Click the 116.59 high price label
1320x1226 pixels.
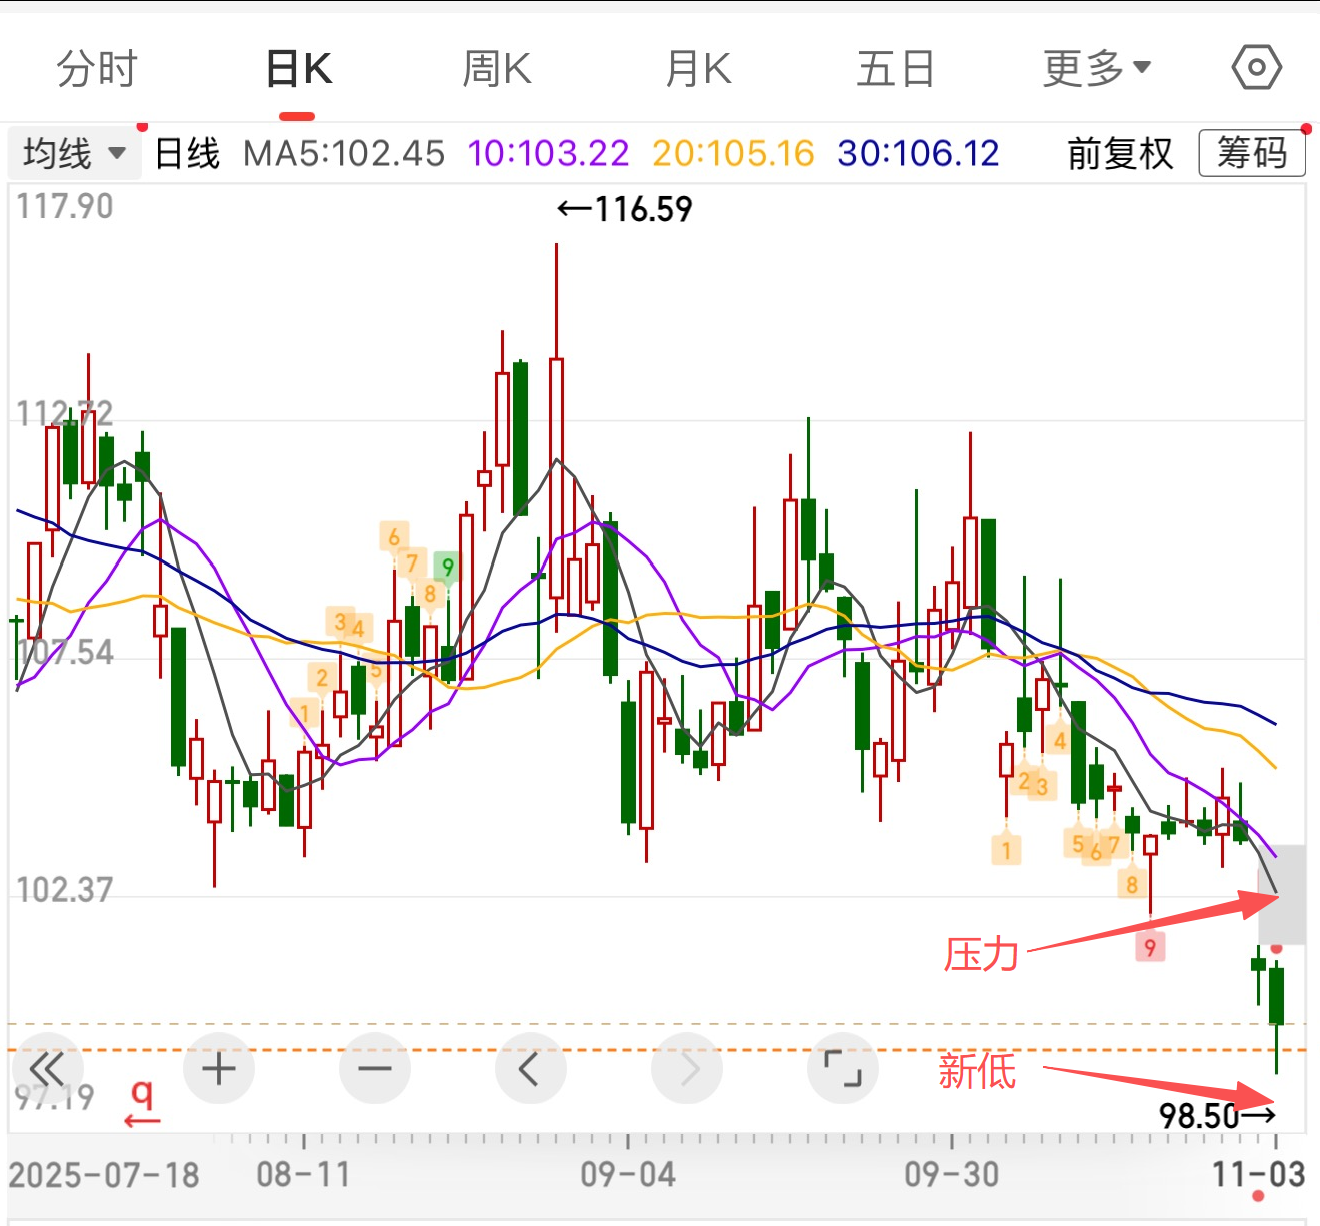(625, 209)
